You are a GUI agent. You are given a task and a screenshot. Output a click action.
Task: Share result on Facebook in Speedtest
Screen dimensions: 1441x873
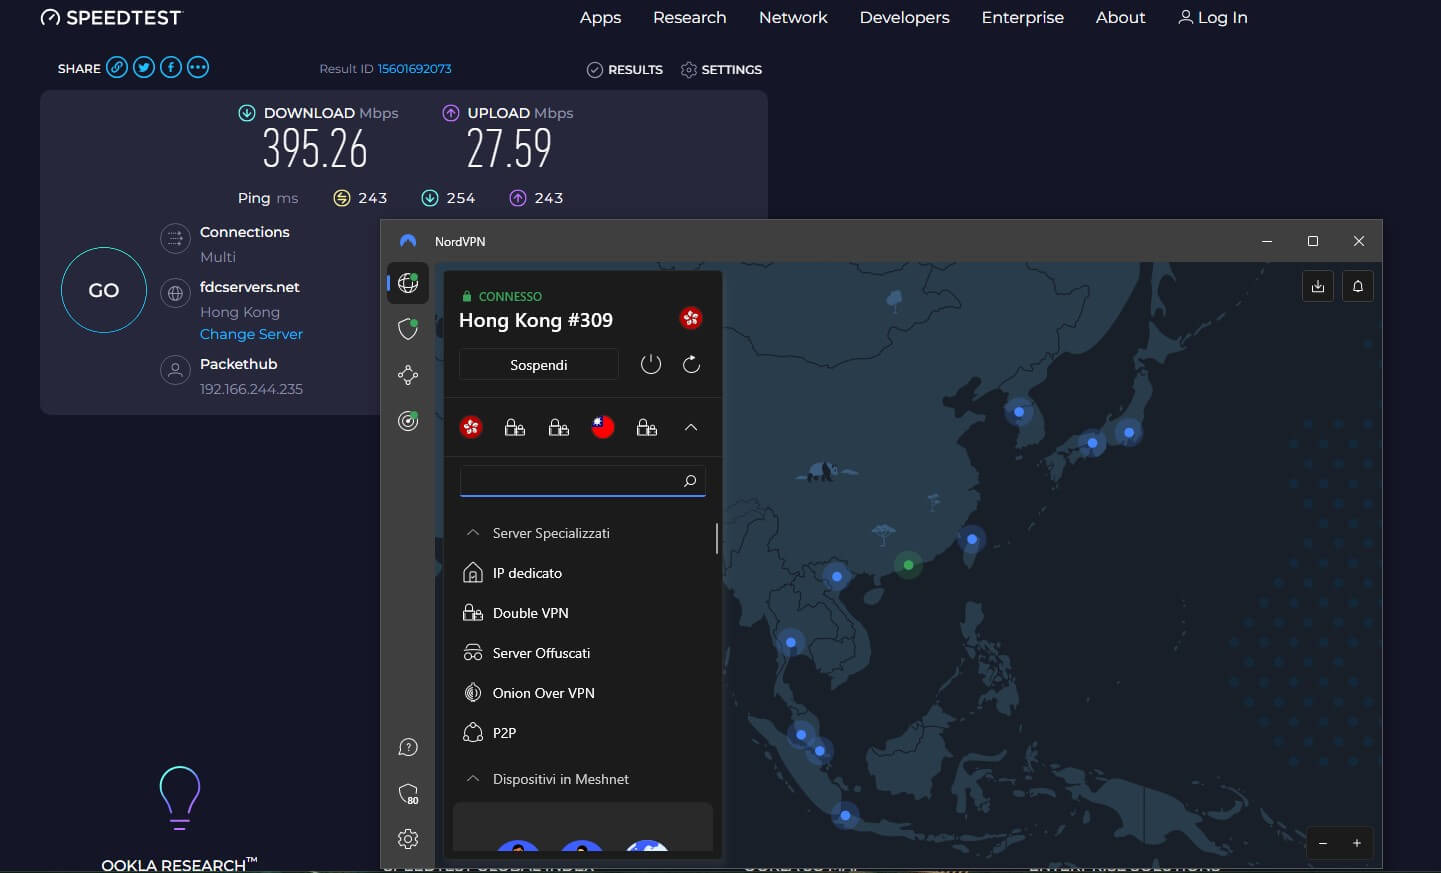171,68
